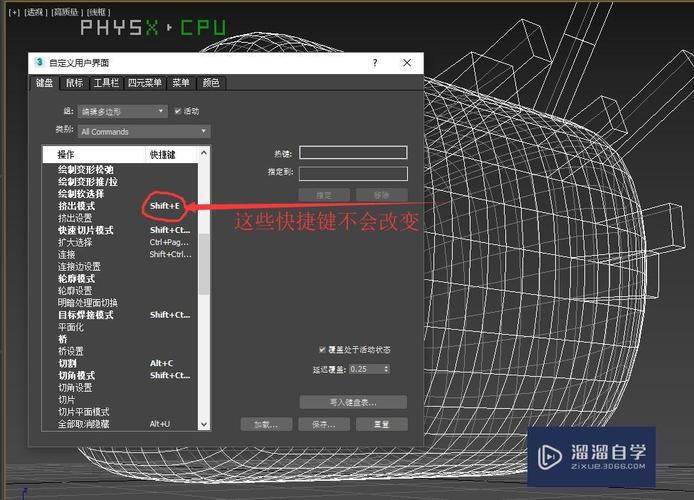Open the 四元菜单 tab
The width and height of the screenshot is (694, 500).
pos(145,83)
